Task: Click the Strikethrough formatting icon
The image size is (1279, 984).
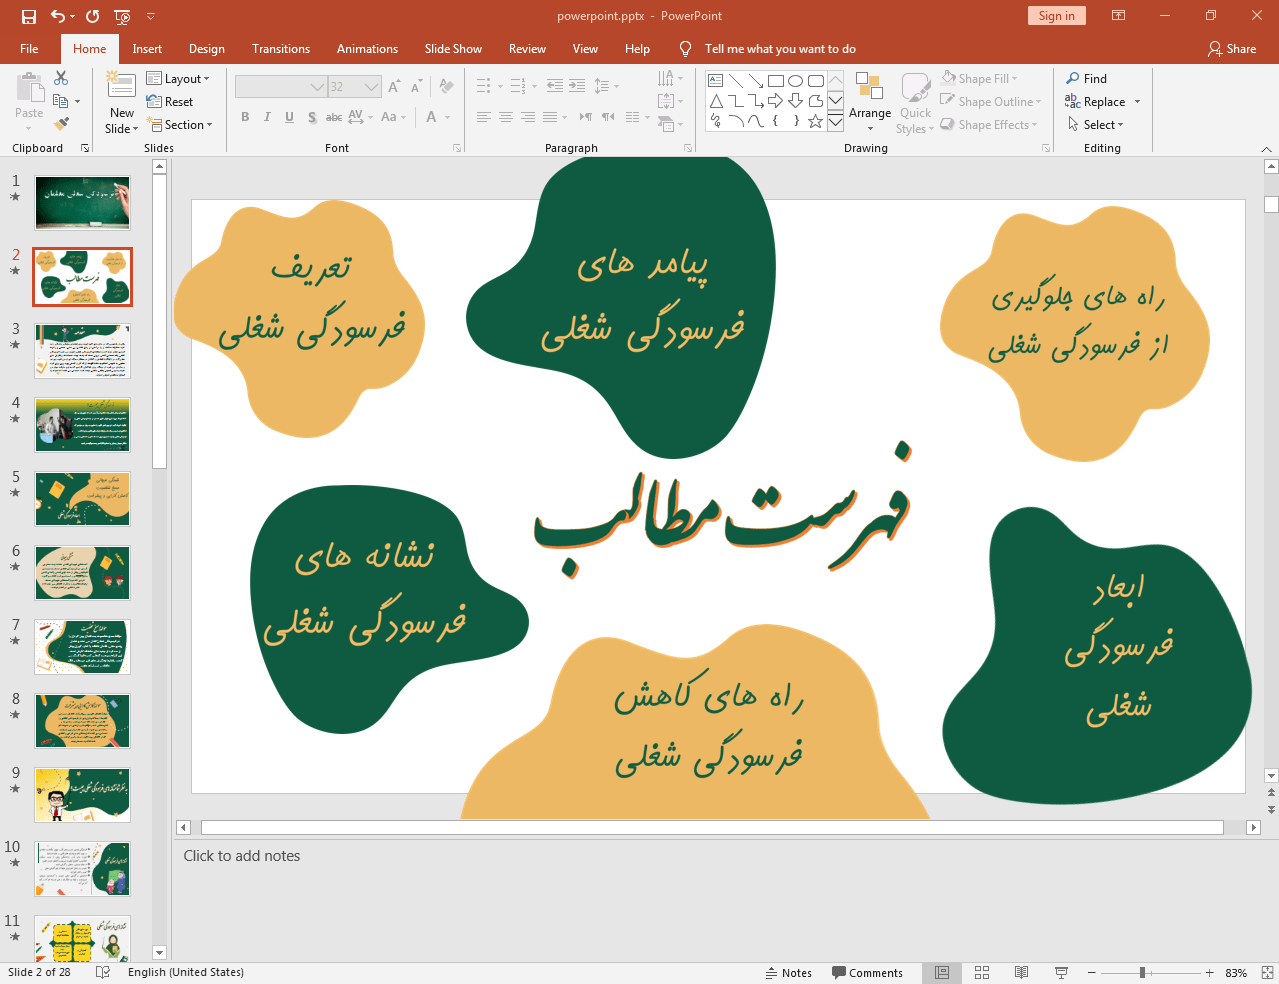Action: coord(333,117)
